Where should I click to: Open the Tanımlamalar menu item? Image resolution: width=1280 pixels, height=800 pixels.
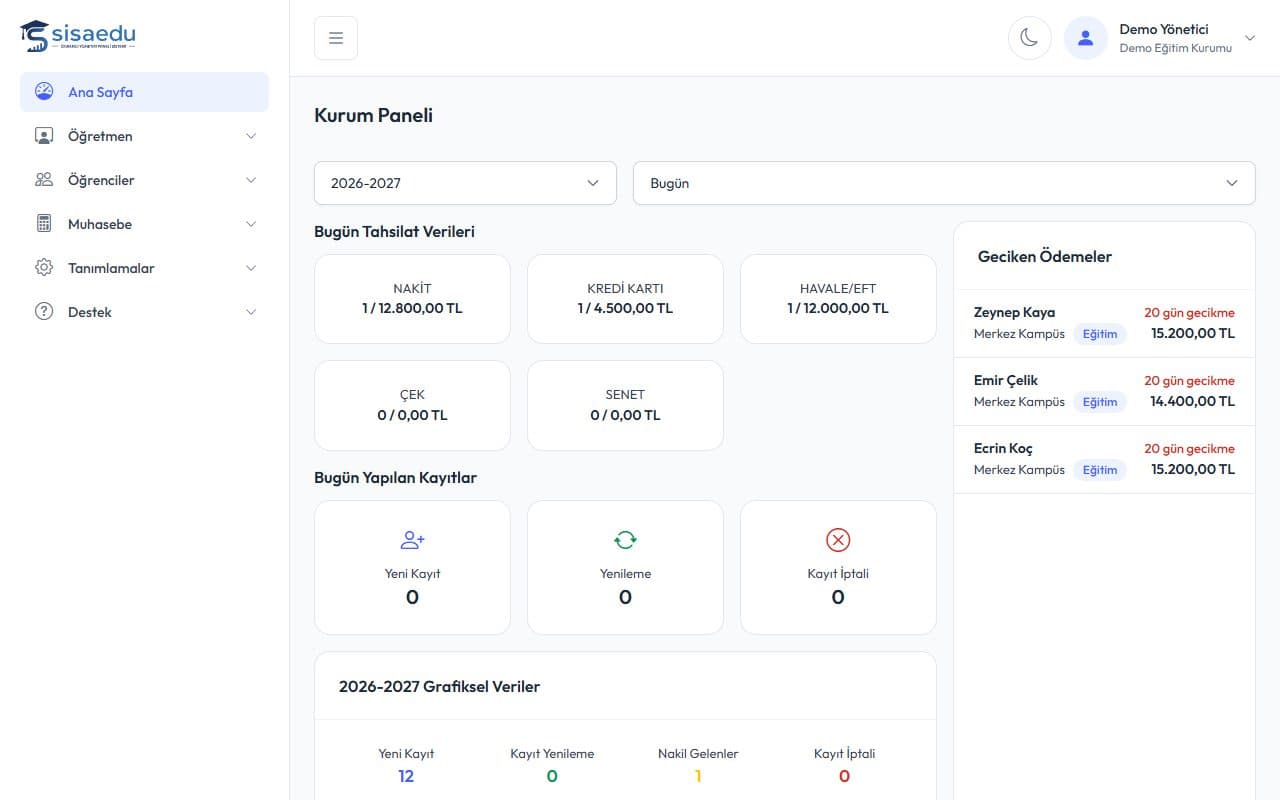coord(144,268)
